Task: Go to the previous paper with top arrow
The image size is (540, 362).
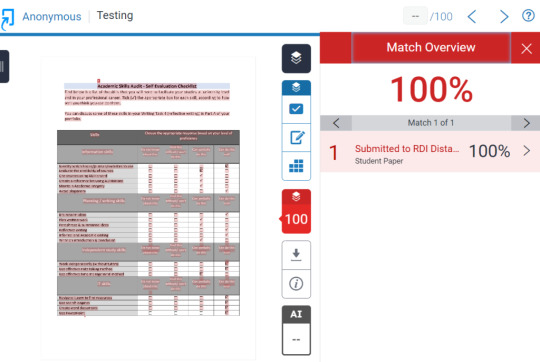Action: click(472, 16)
